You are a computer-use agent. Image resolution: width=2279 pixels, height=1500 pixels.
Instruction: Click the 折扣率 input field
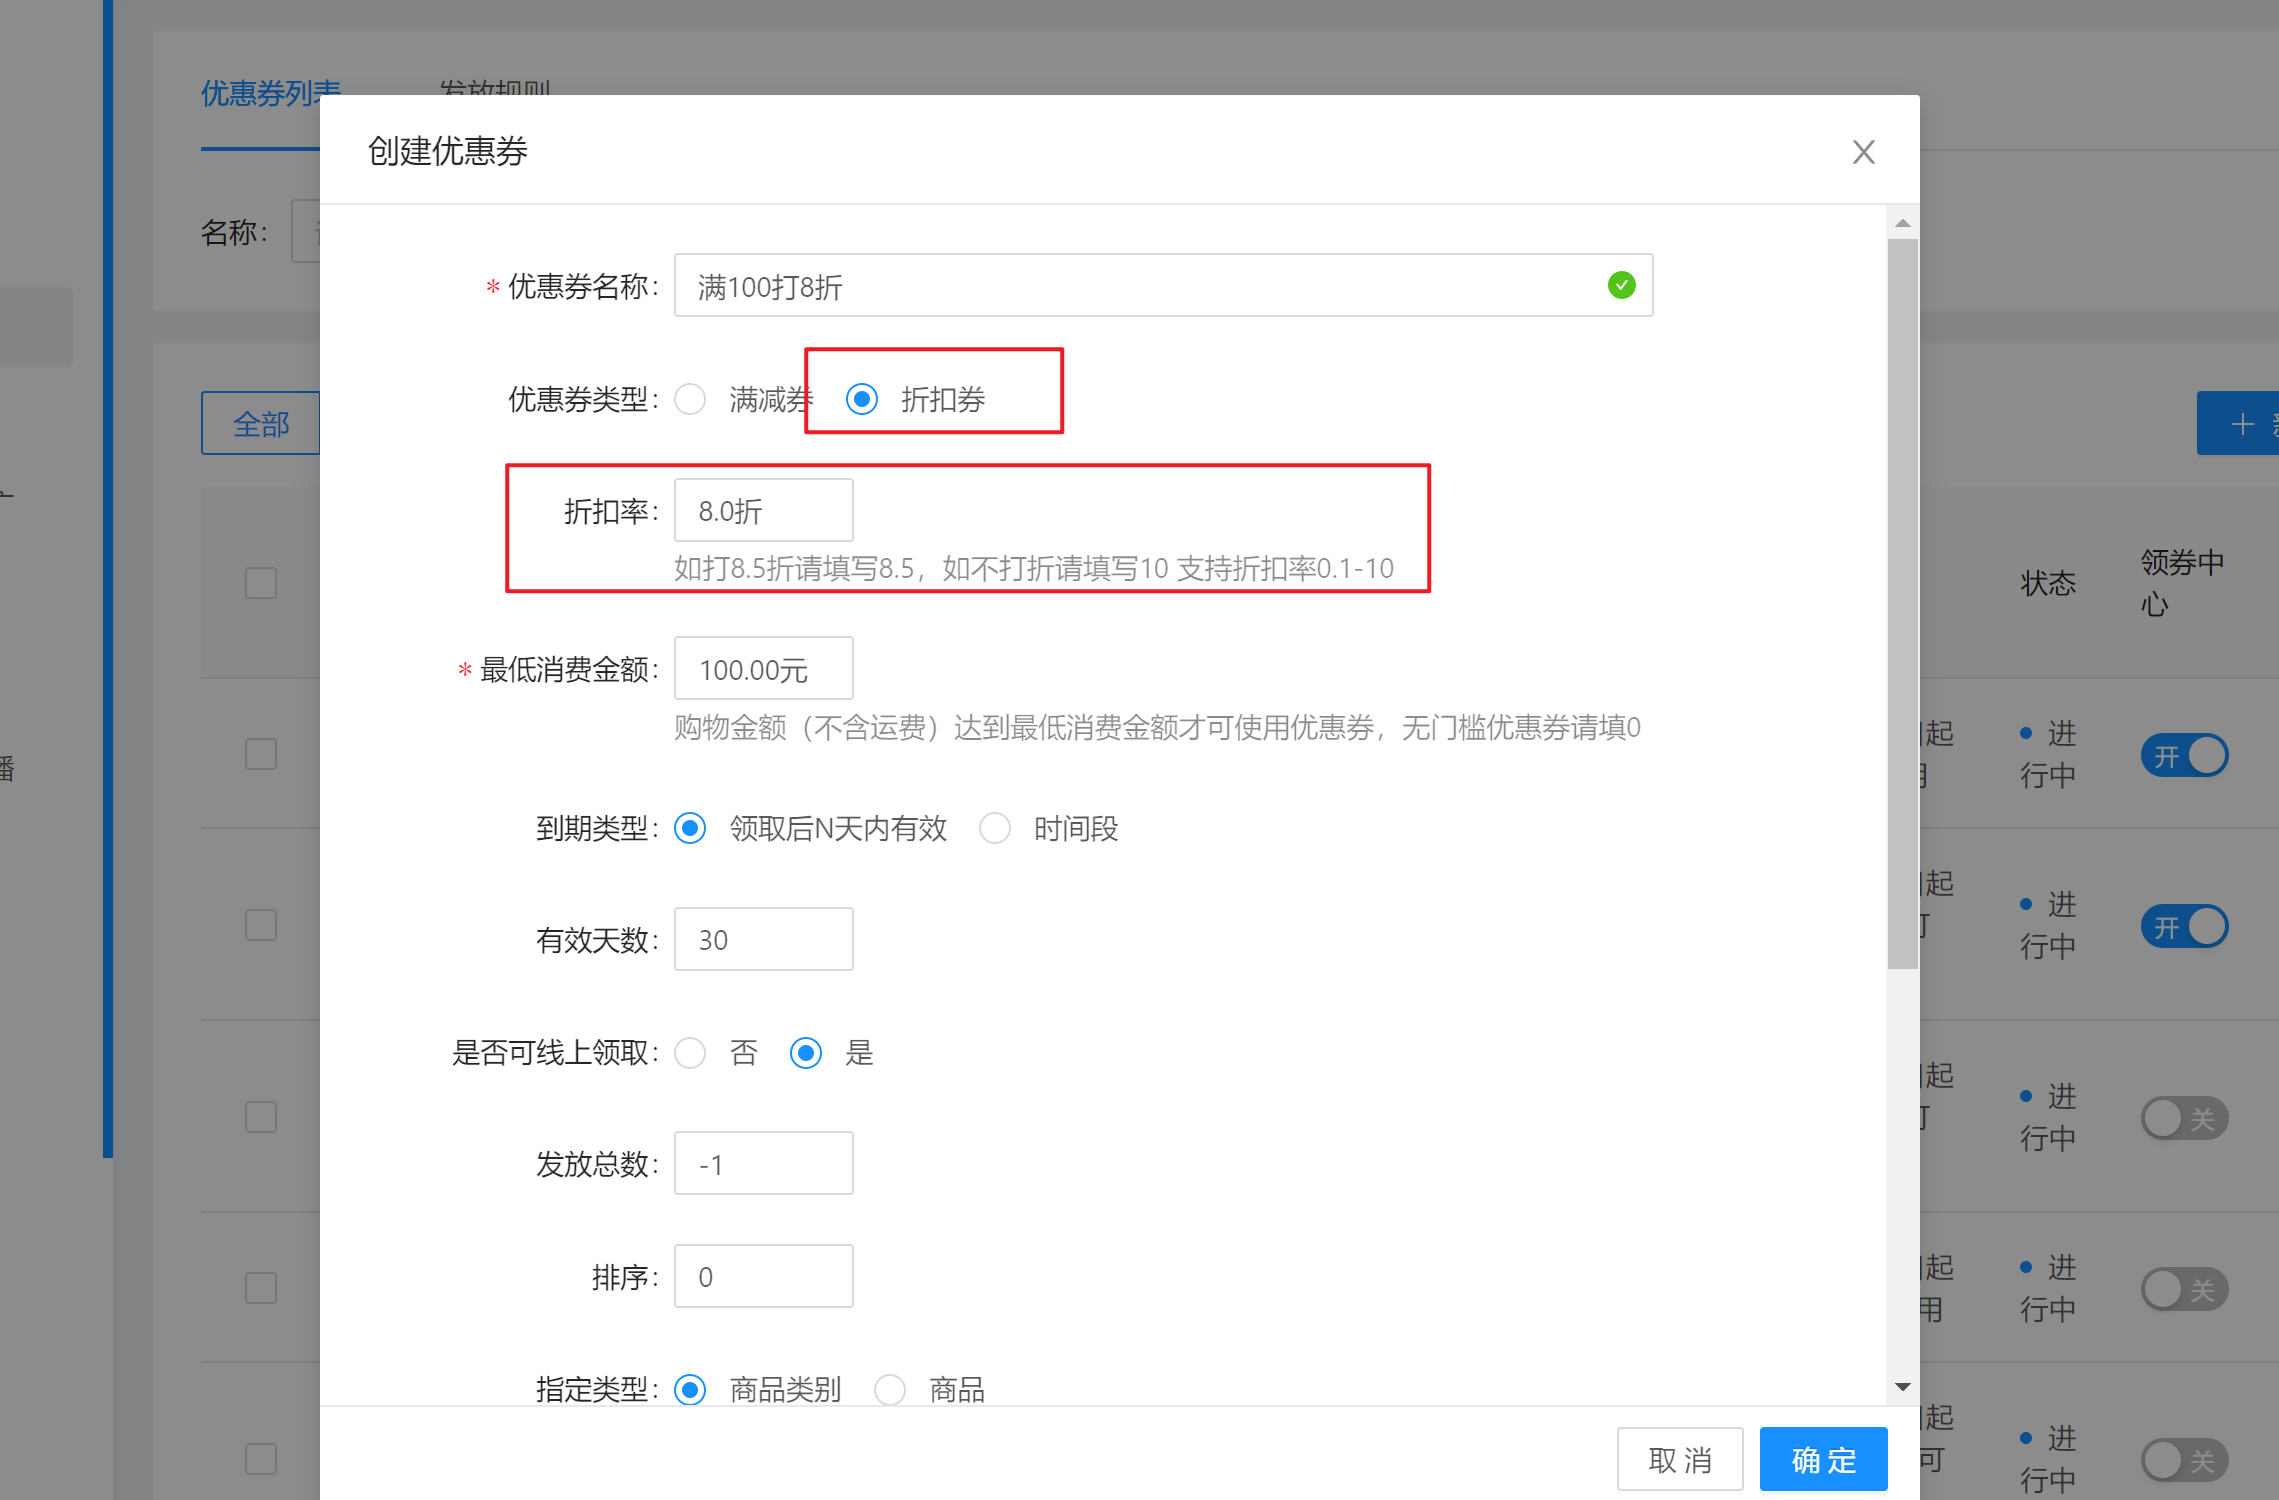pyautogui.click(x=763, y=511)
